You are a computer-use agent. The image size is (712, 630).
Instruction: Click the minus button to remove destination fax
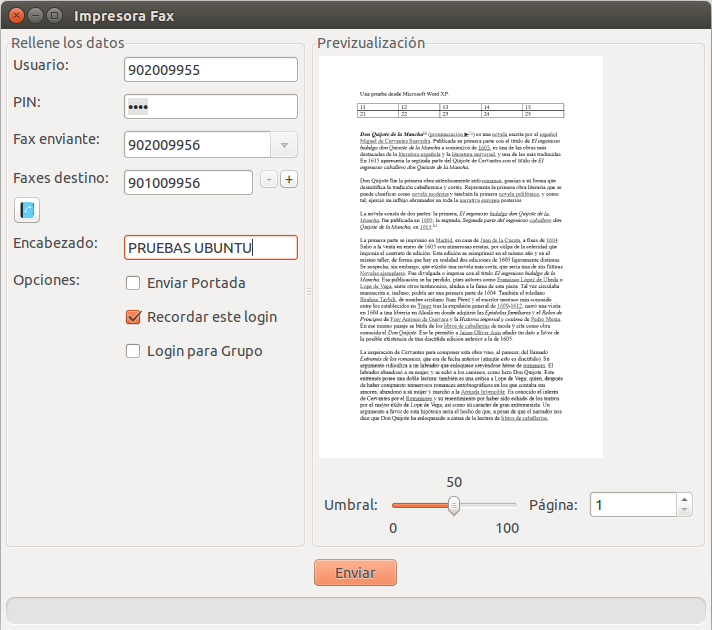click(268, 180)
